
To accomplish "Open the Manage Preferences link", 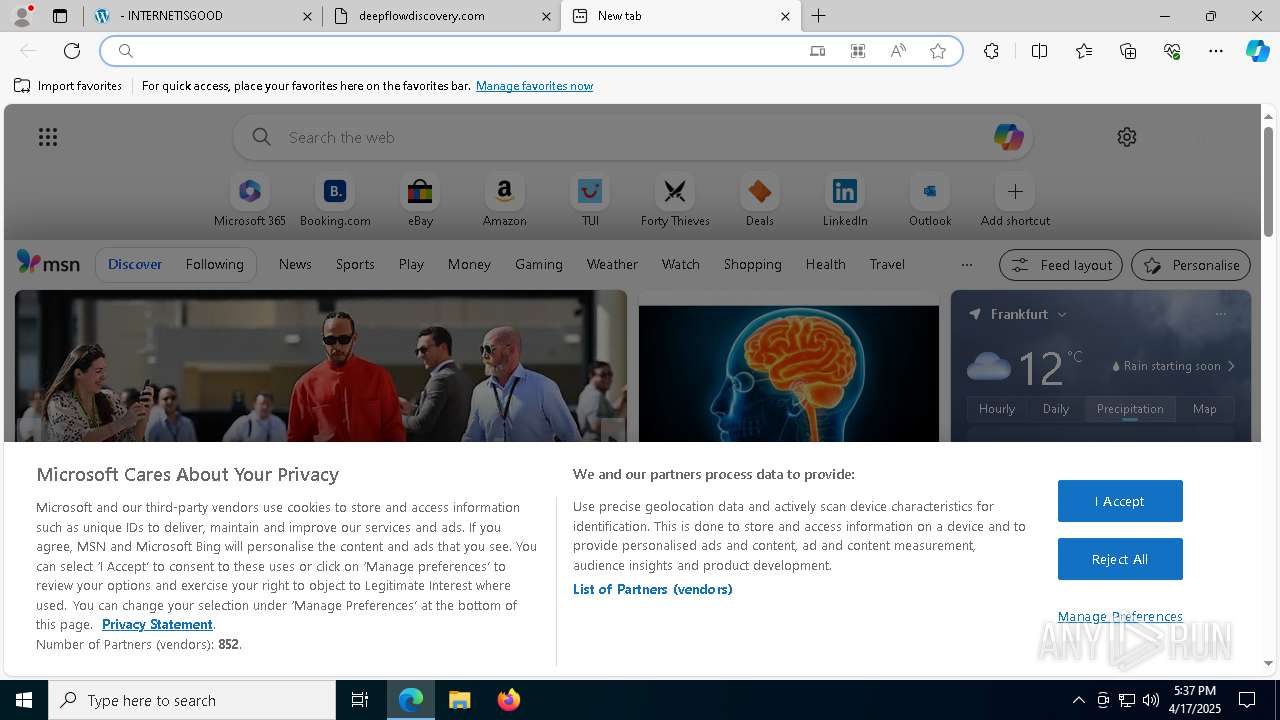I will point(1120,616).
